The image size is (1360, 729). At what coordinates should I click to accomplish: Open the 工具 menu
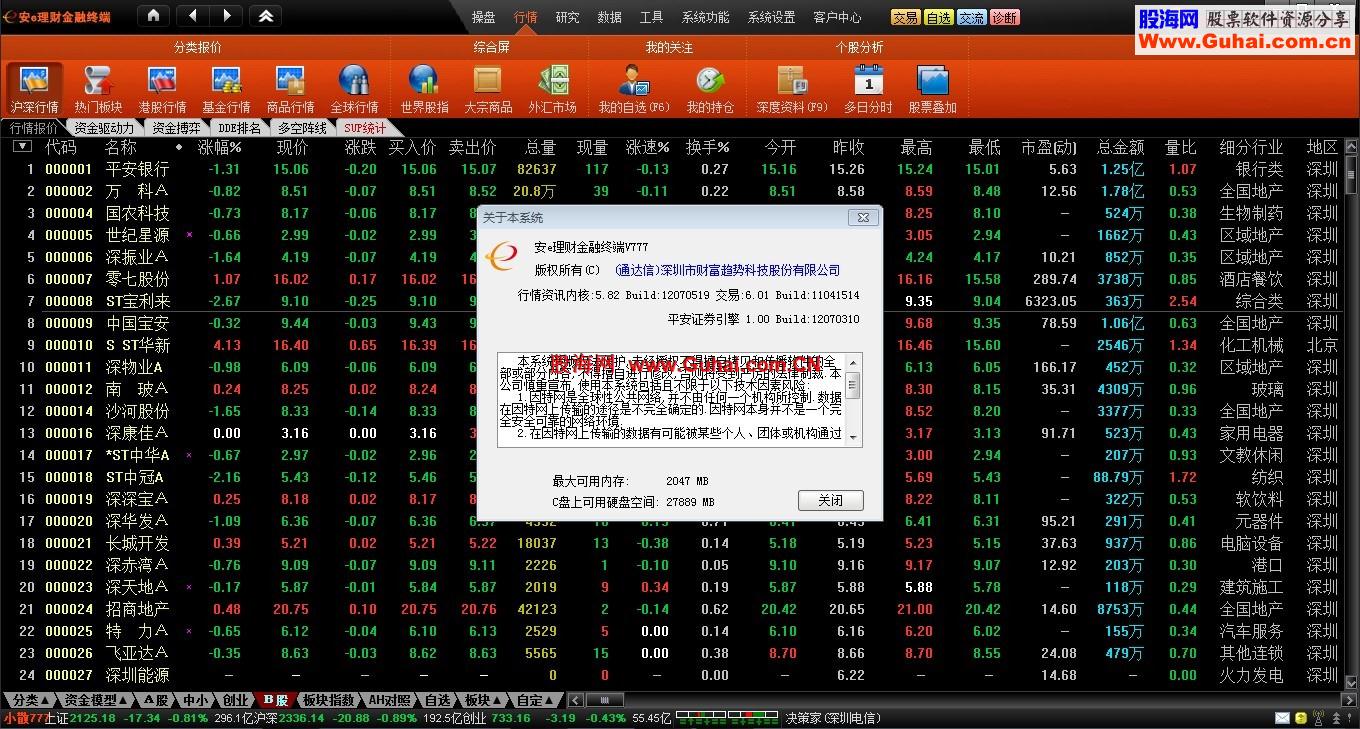[x=651, y=17]
